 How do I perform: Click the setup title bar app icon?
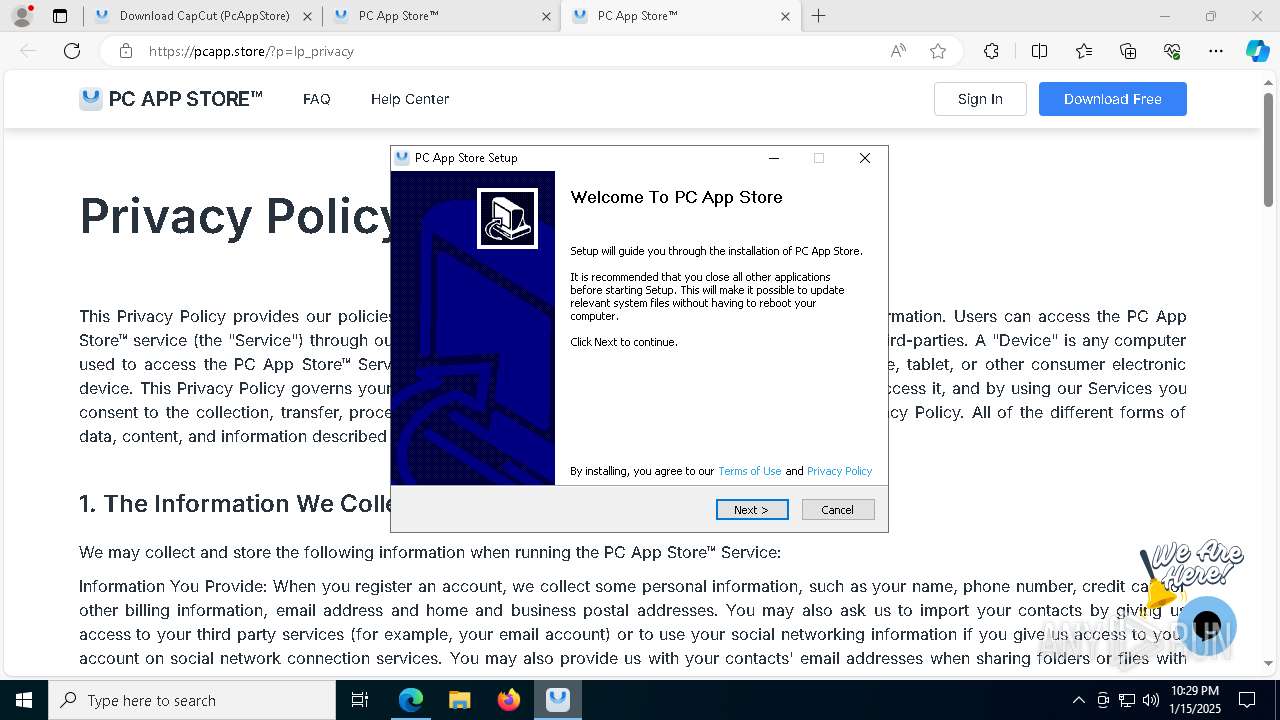coord(402,158)
